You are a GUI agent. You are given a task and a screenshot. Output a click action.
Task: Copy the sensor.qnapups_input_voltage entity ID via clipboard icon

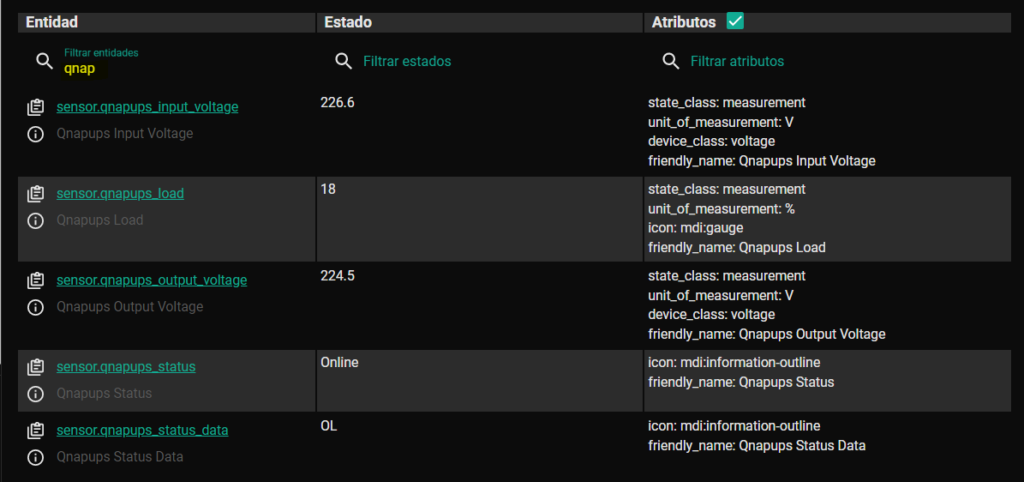pos(35,107)
